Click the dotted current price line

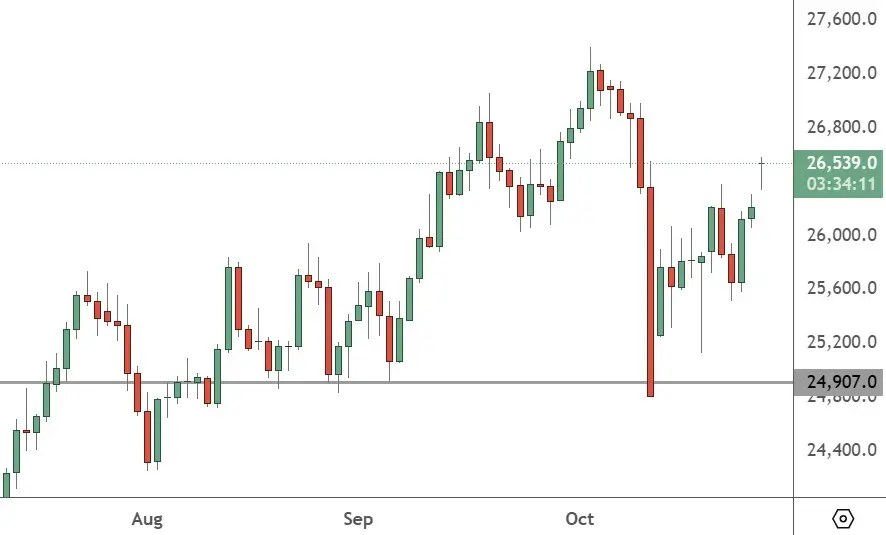pyautogui.click(x=300, y=163)
